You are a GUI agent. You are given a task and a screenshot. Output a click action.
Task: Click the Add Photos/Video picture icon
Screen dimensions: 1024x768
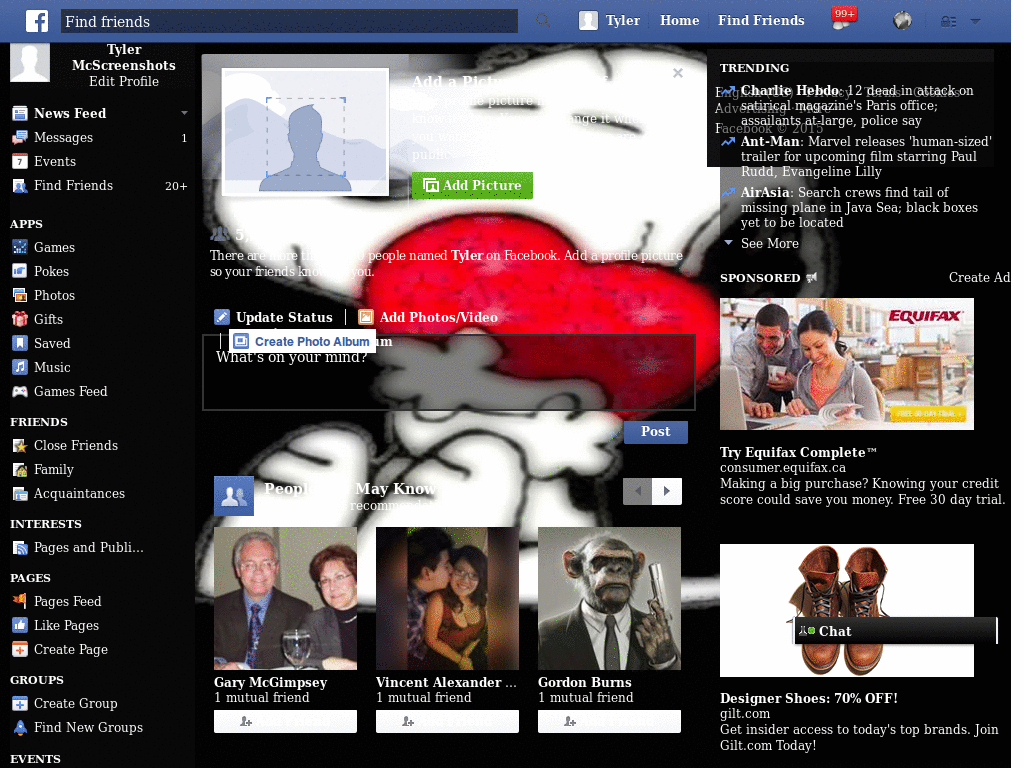point(366,317)
